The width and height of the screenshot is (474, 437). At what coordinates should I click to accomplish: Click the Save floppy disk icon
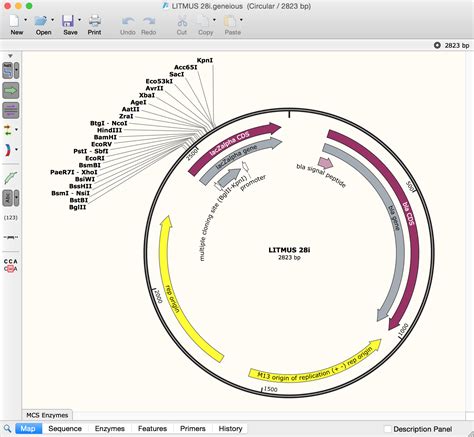[68, 21]
